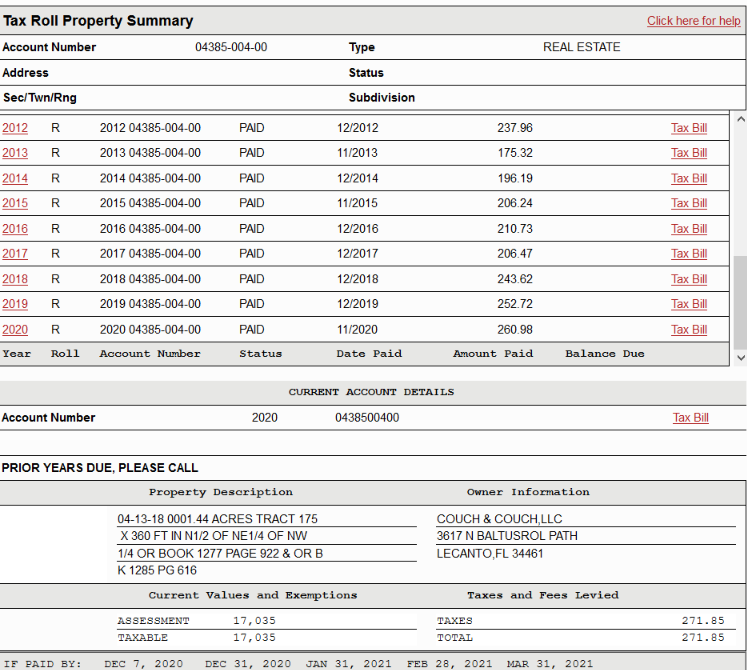
Task: Open the 2016 year link
Action: (15, 229)
